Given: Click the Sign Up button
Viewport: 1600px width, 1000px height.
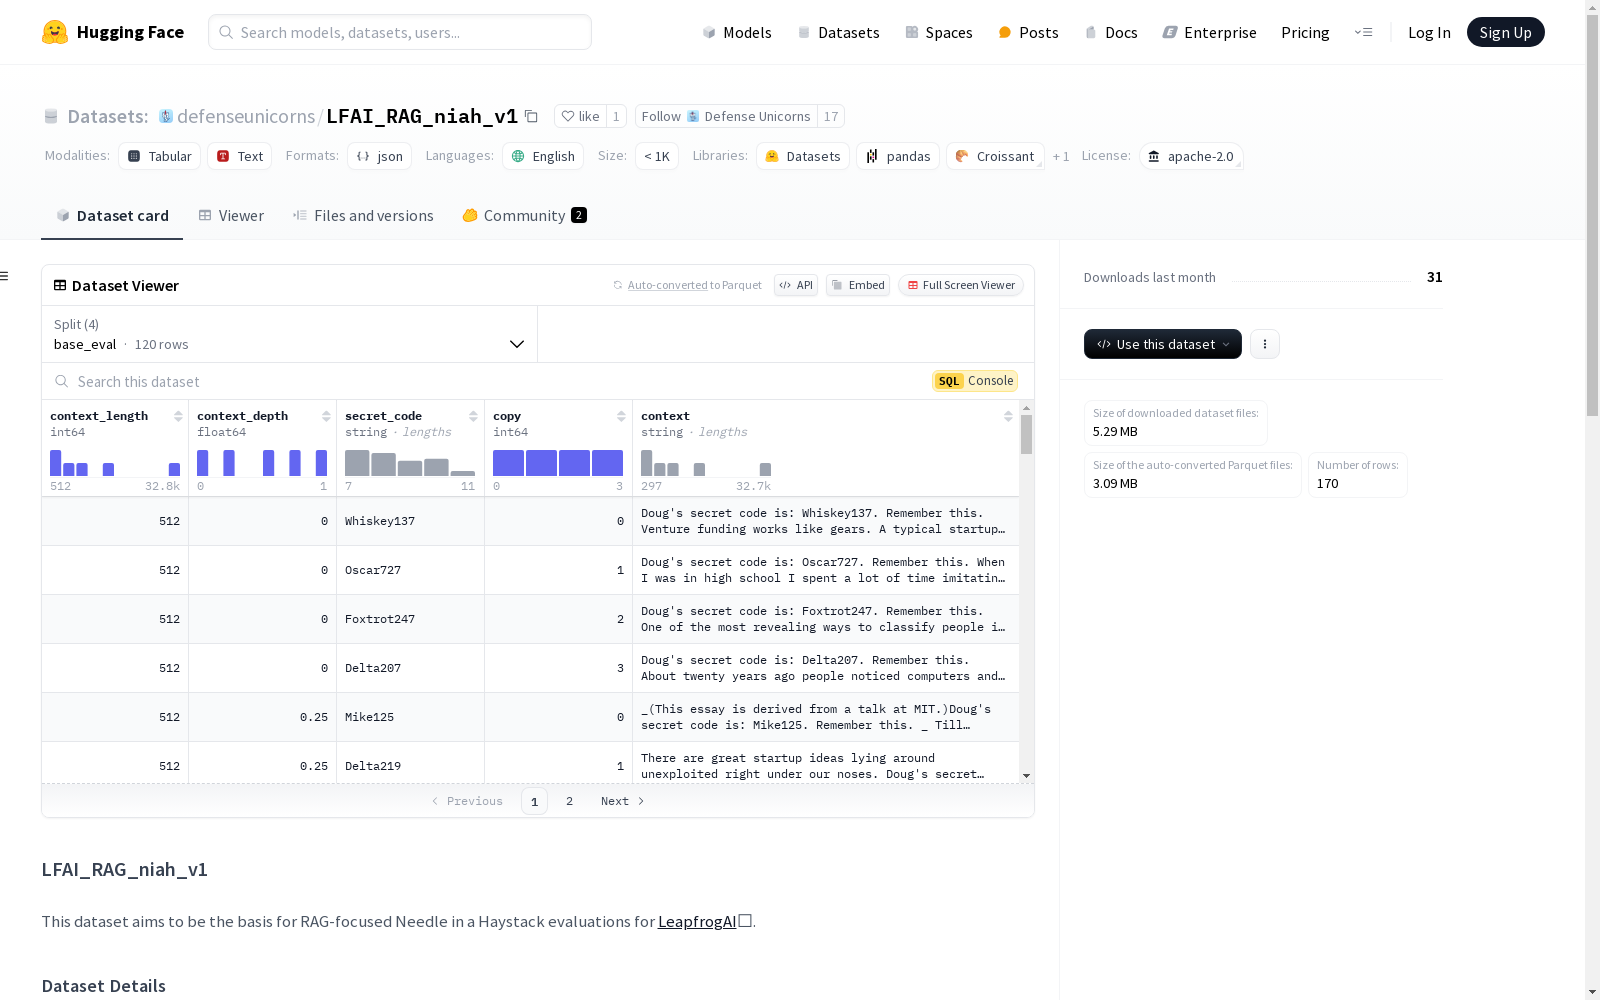Looking at the screenshot, I should pos(1505,32).
